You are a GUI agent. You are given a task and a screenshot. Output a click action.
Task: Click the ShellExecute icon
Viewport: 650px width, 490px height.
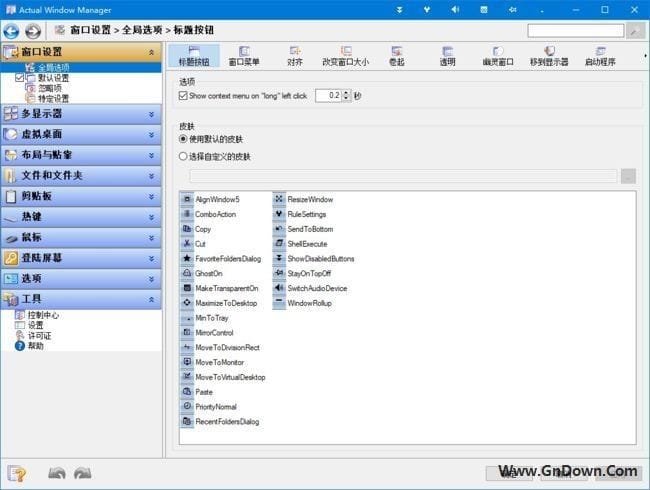click(279, 244)
